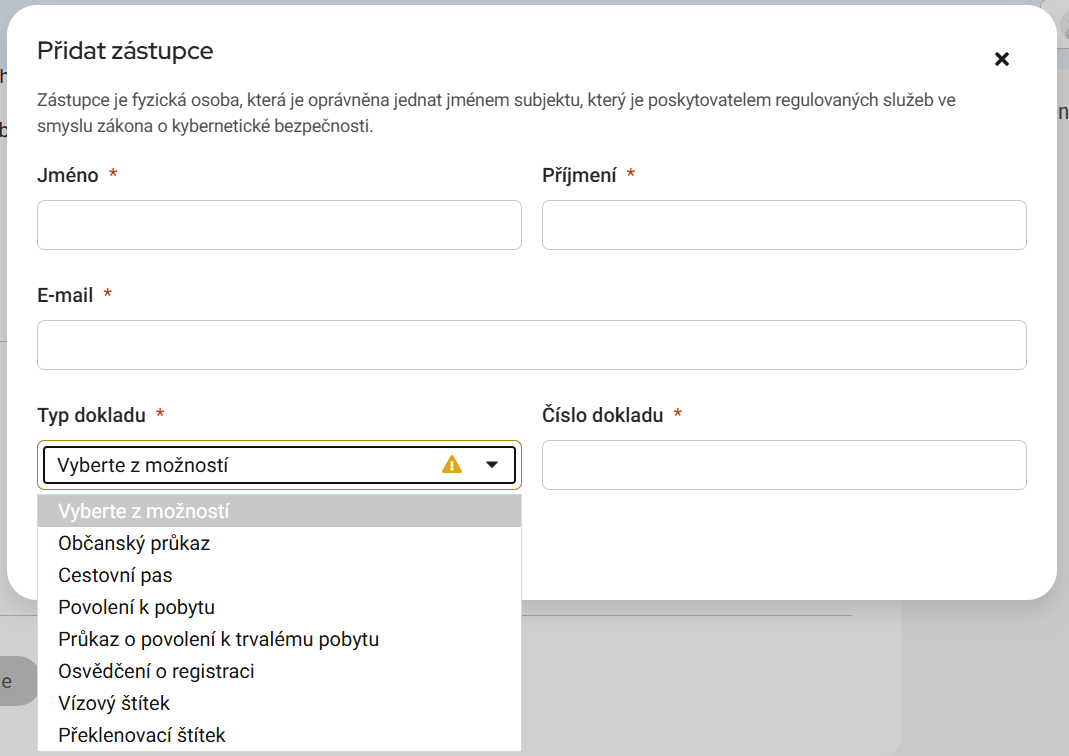Click the 'Jméno' field label
The height and width of the screenshot is (756, 1069).
pos(68,175)
